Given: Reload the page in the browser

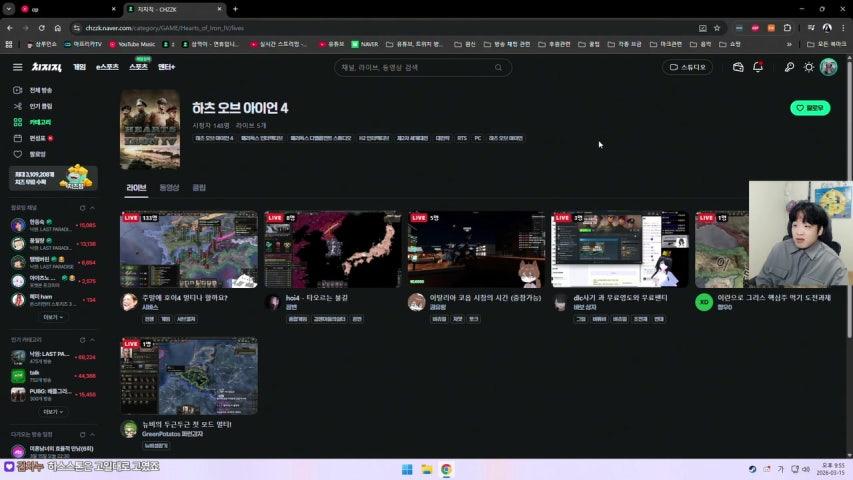Looking at the screenshot, I should pyautogui.click(x=41, y=28).
